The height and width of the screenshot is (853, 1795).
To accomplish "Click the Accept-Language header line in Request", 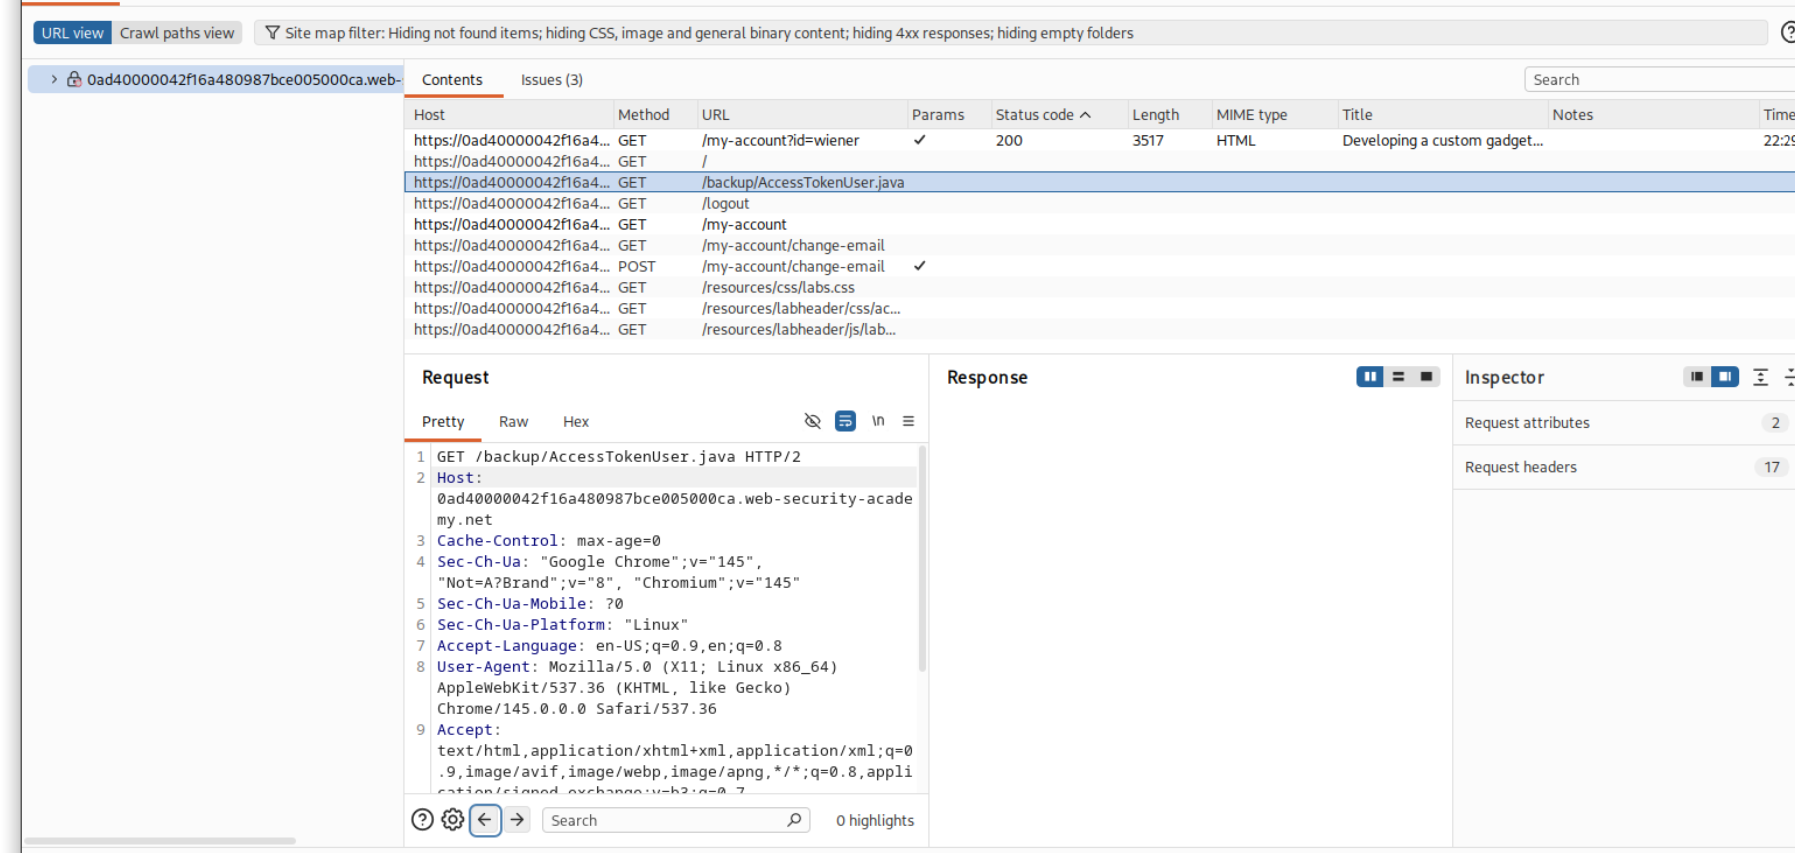I will point(609,645).
